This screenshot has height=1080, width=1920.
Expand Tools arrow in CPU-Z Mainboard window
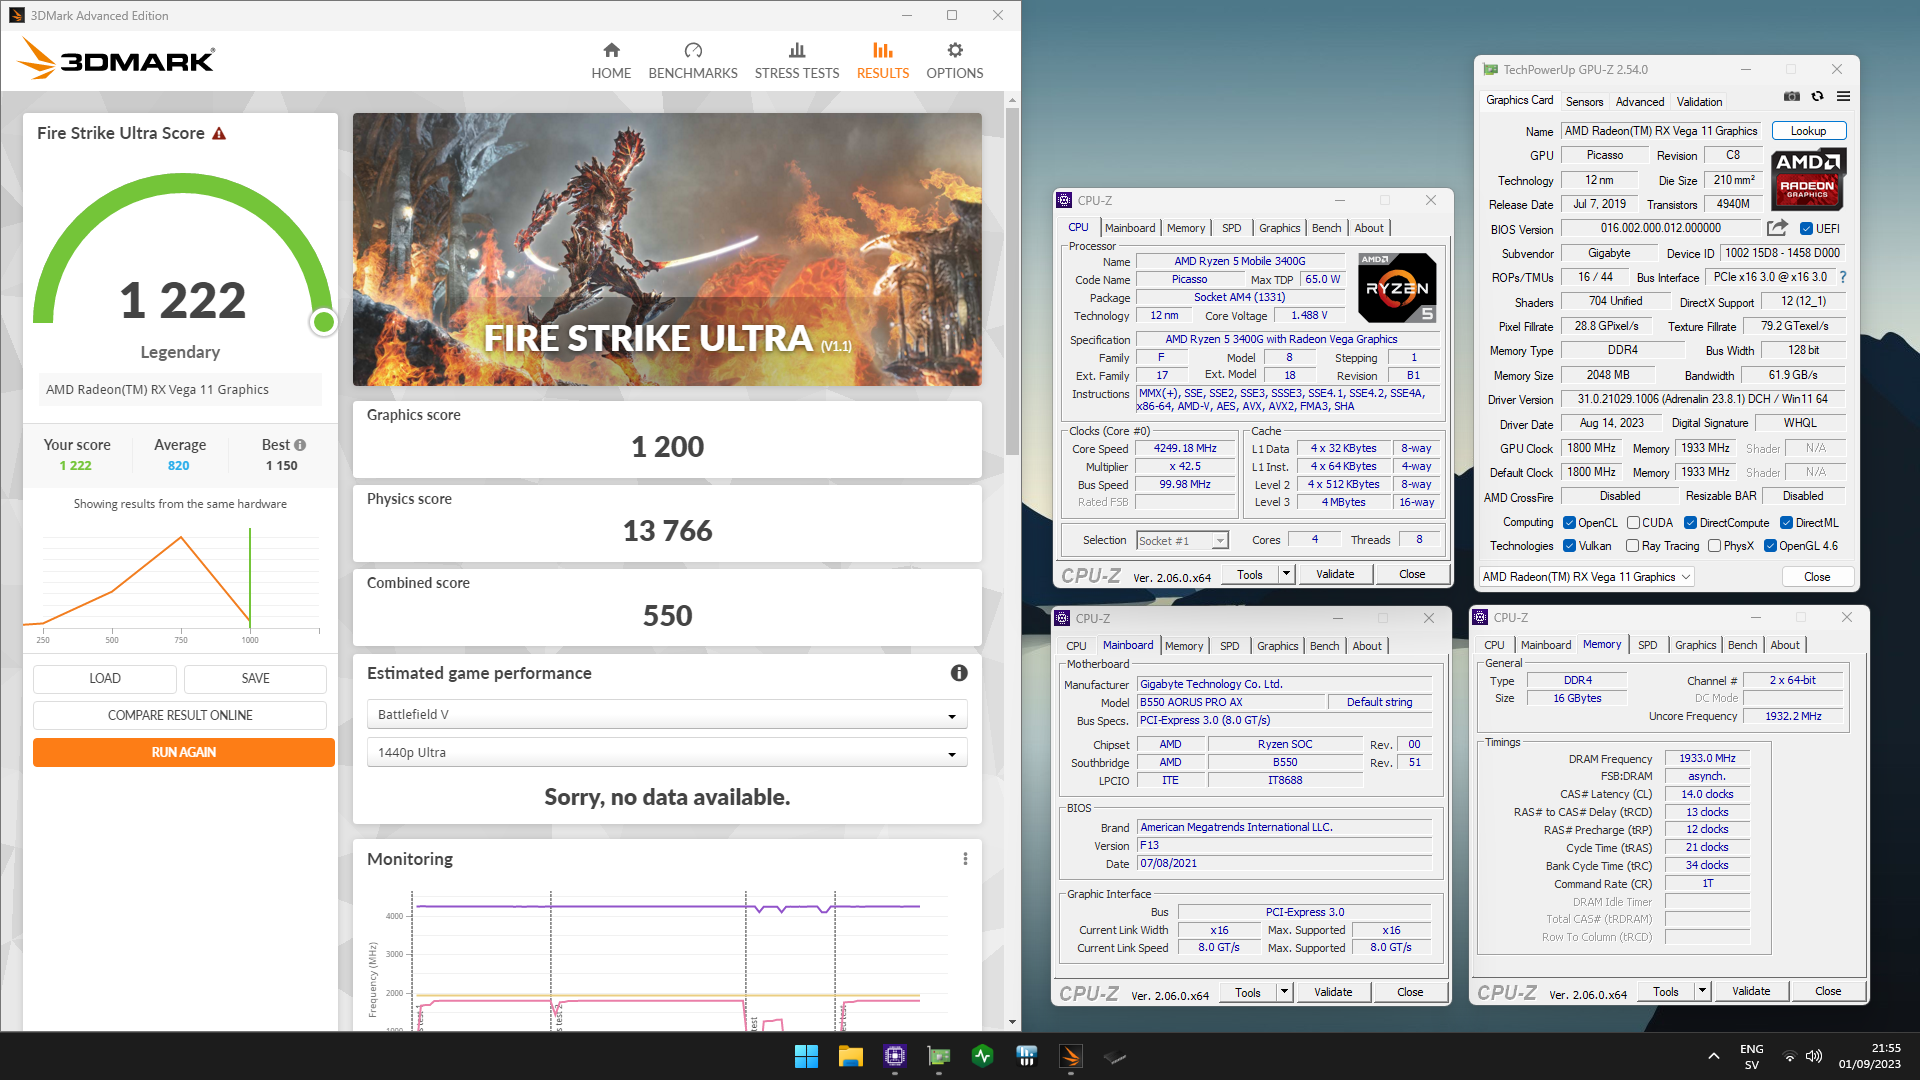[x=1284, y=992]
